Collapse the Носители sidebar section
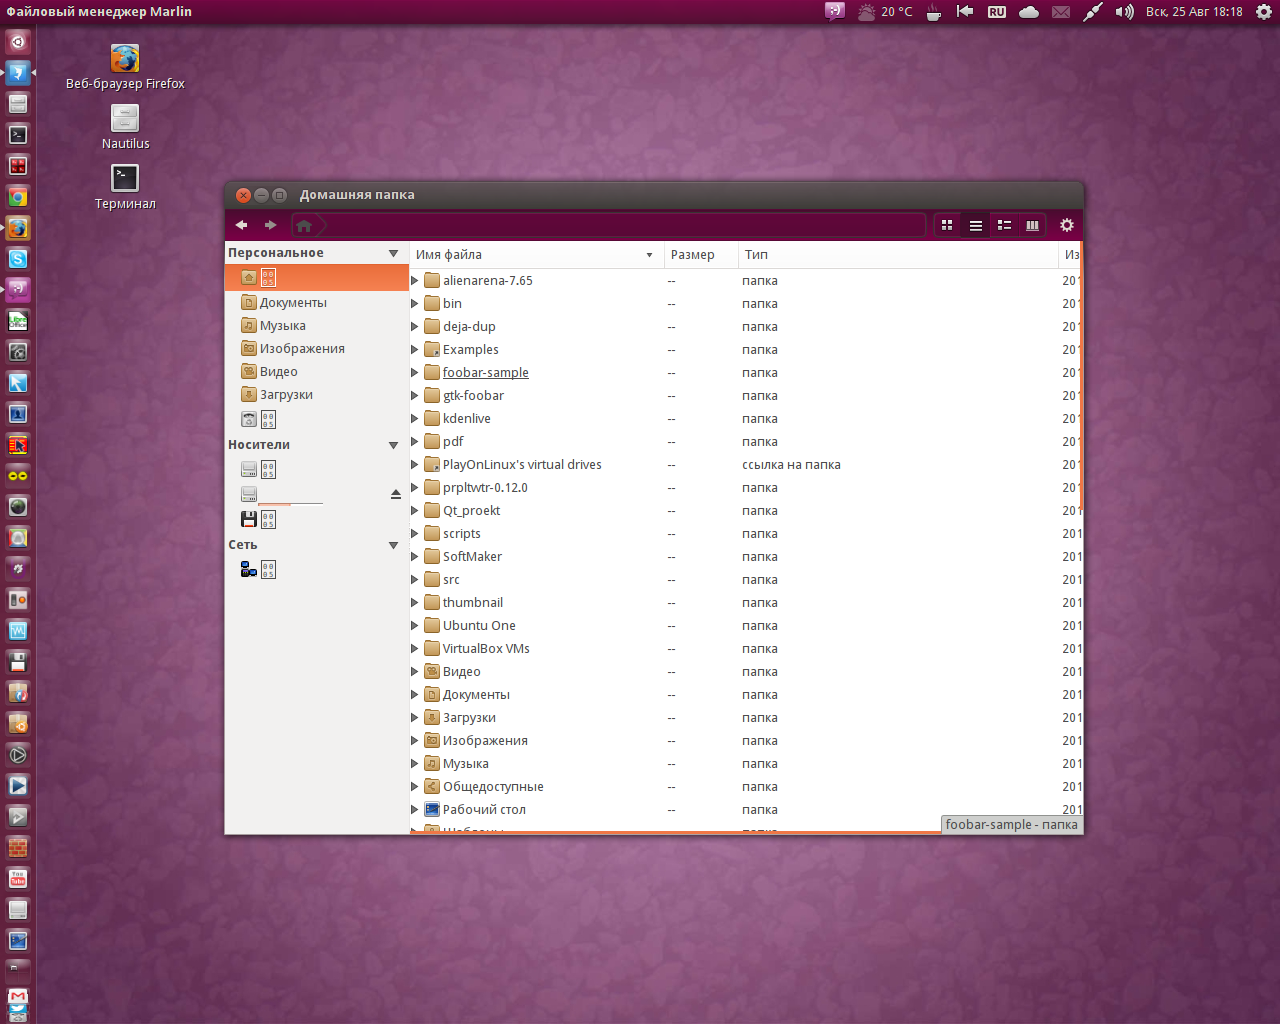Viewport: 1280px width, 1024px height. click(x=393, y=445)
